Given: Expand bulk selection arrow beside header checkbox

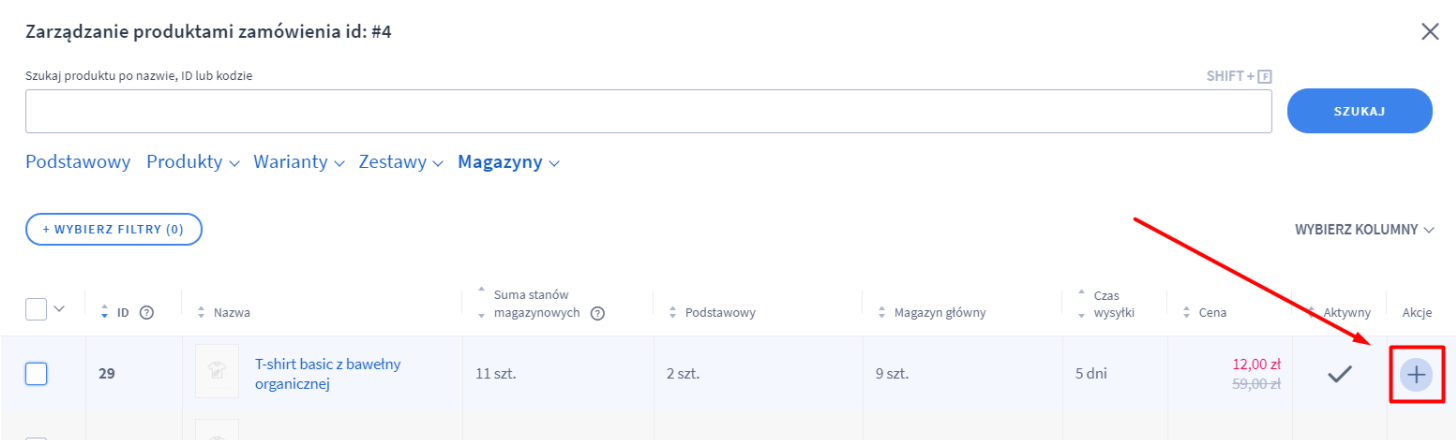Looking at the screenshot, I should [x=58, y=309].
